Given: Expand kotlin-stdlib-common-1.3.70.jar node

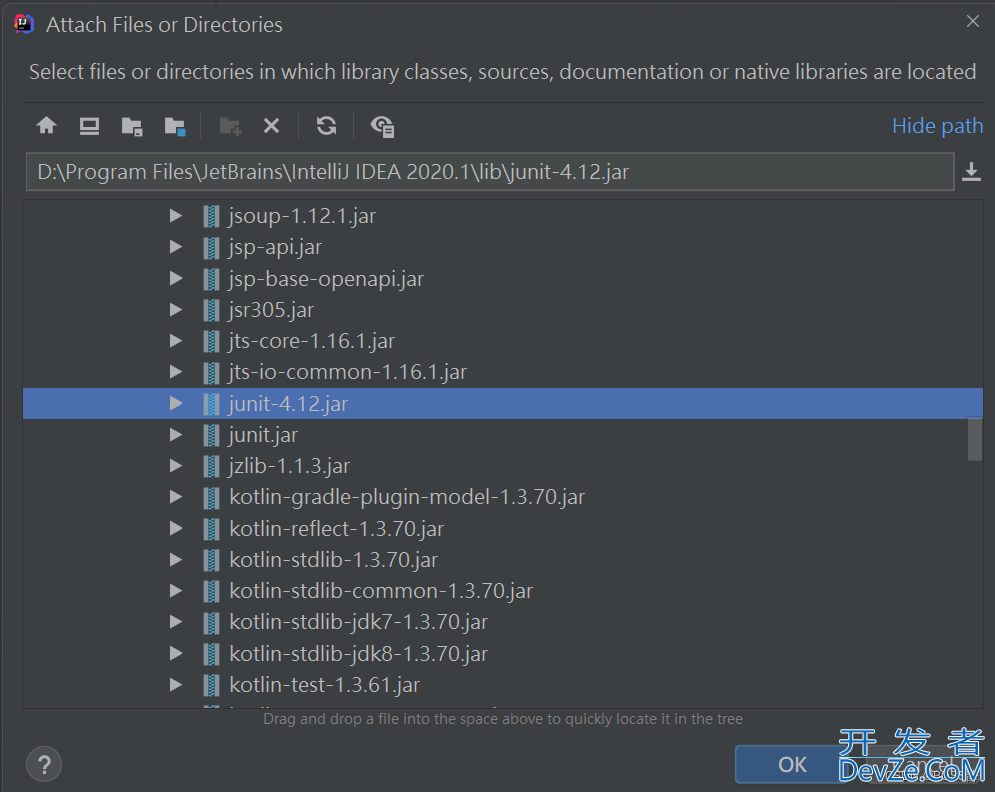Looking at the screenshot, I should (176, 591).
